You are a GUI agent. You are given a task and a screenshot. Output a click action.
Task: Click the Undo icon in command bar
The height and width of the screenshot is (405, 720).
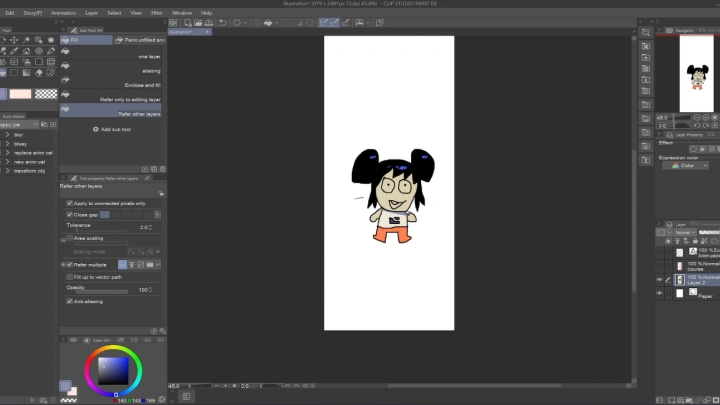tap(223, 22)
